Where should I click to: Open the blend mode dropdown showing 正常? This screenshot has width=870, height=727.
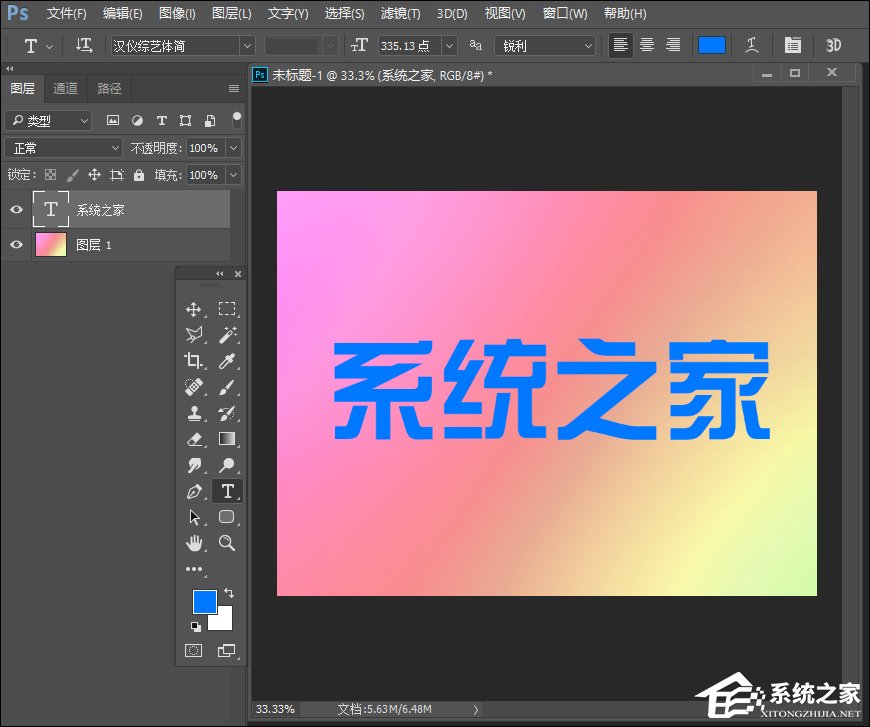tap(62, 148)
